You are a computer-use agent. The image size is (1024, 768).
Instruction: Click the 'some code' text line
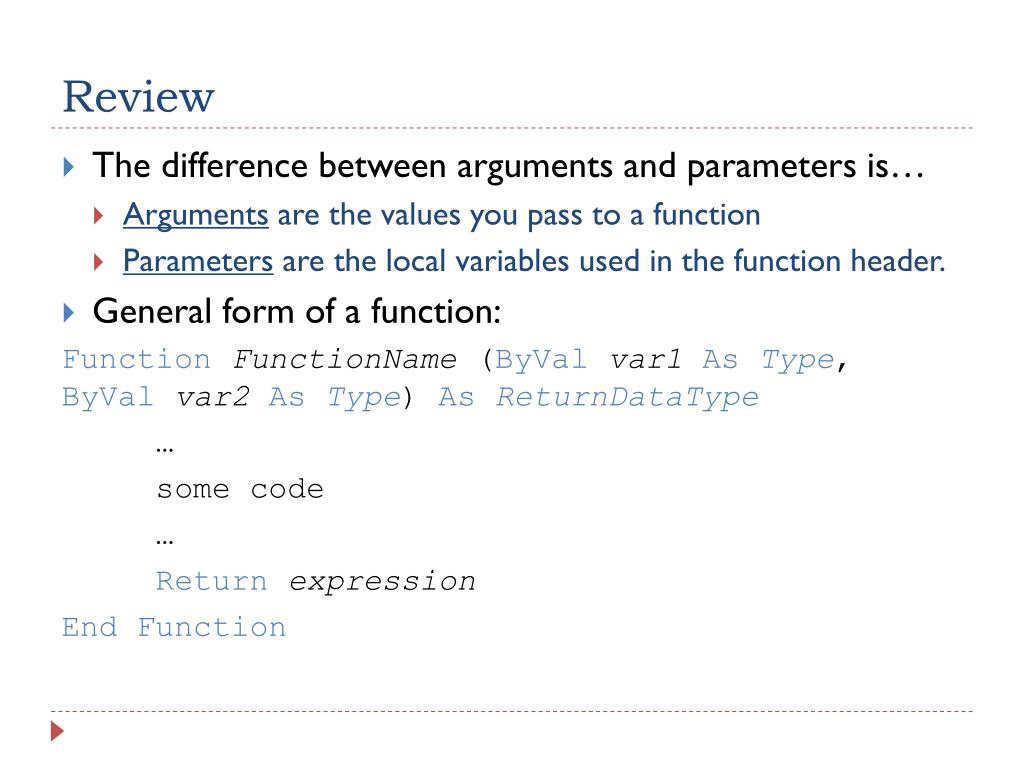240,489
